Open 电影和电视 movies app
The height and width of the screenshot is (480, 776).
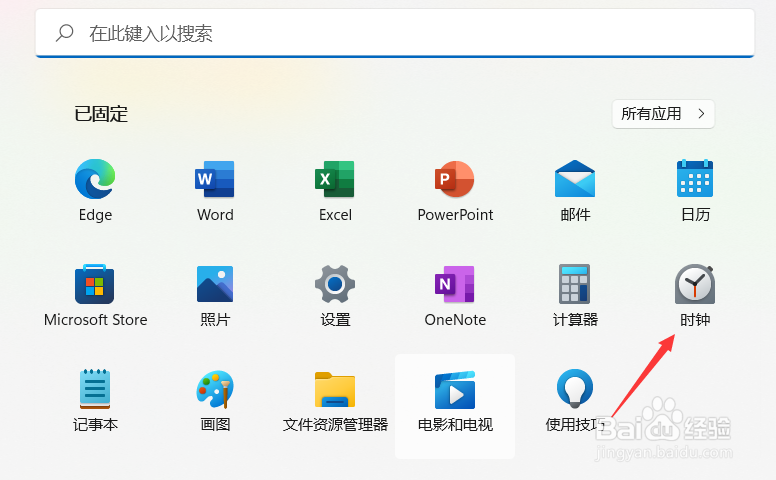pyautogui.click(x=455, y=390)
